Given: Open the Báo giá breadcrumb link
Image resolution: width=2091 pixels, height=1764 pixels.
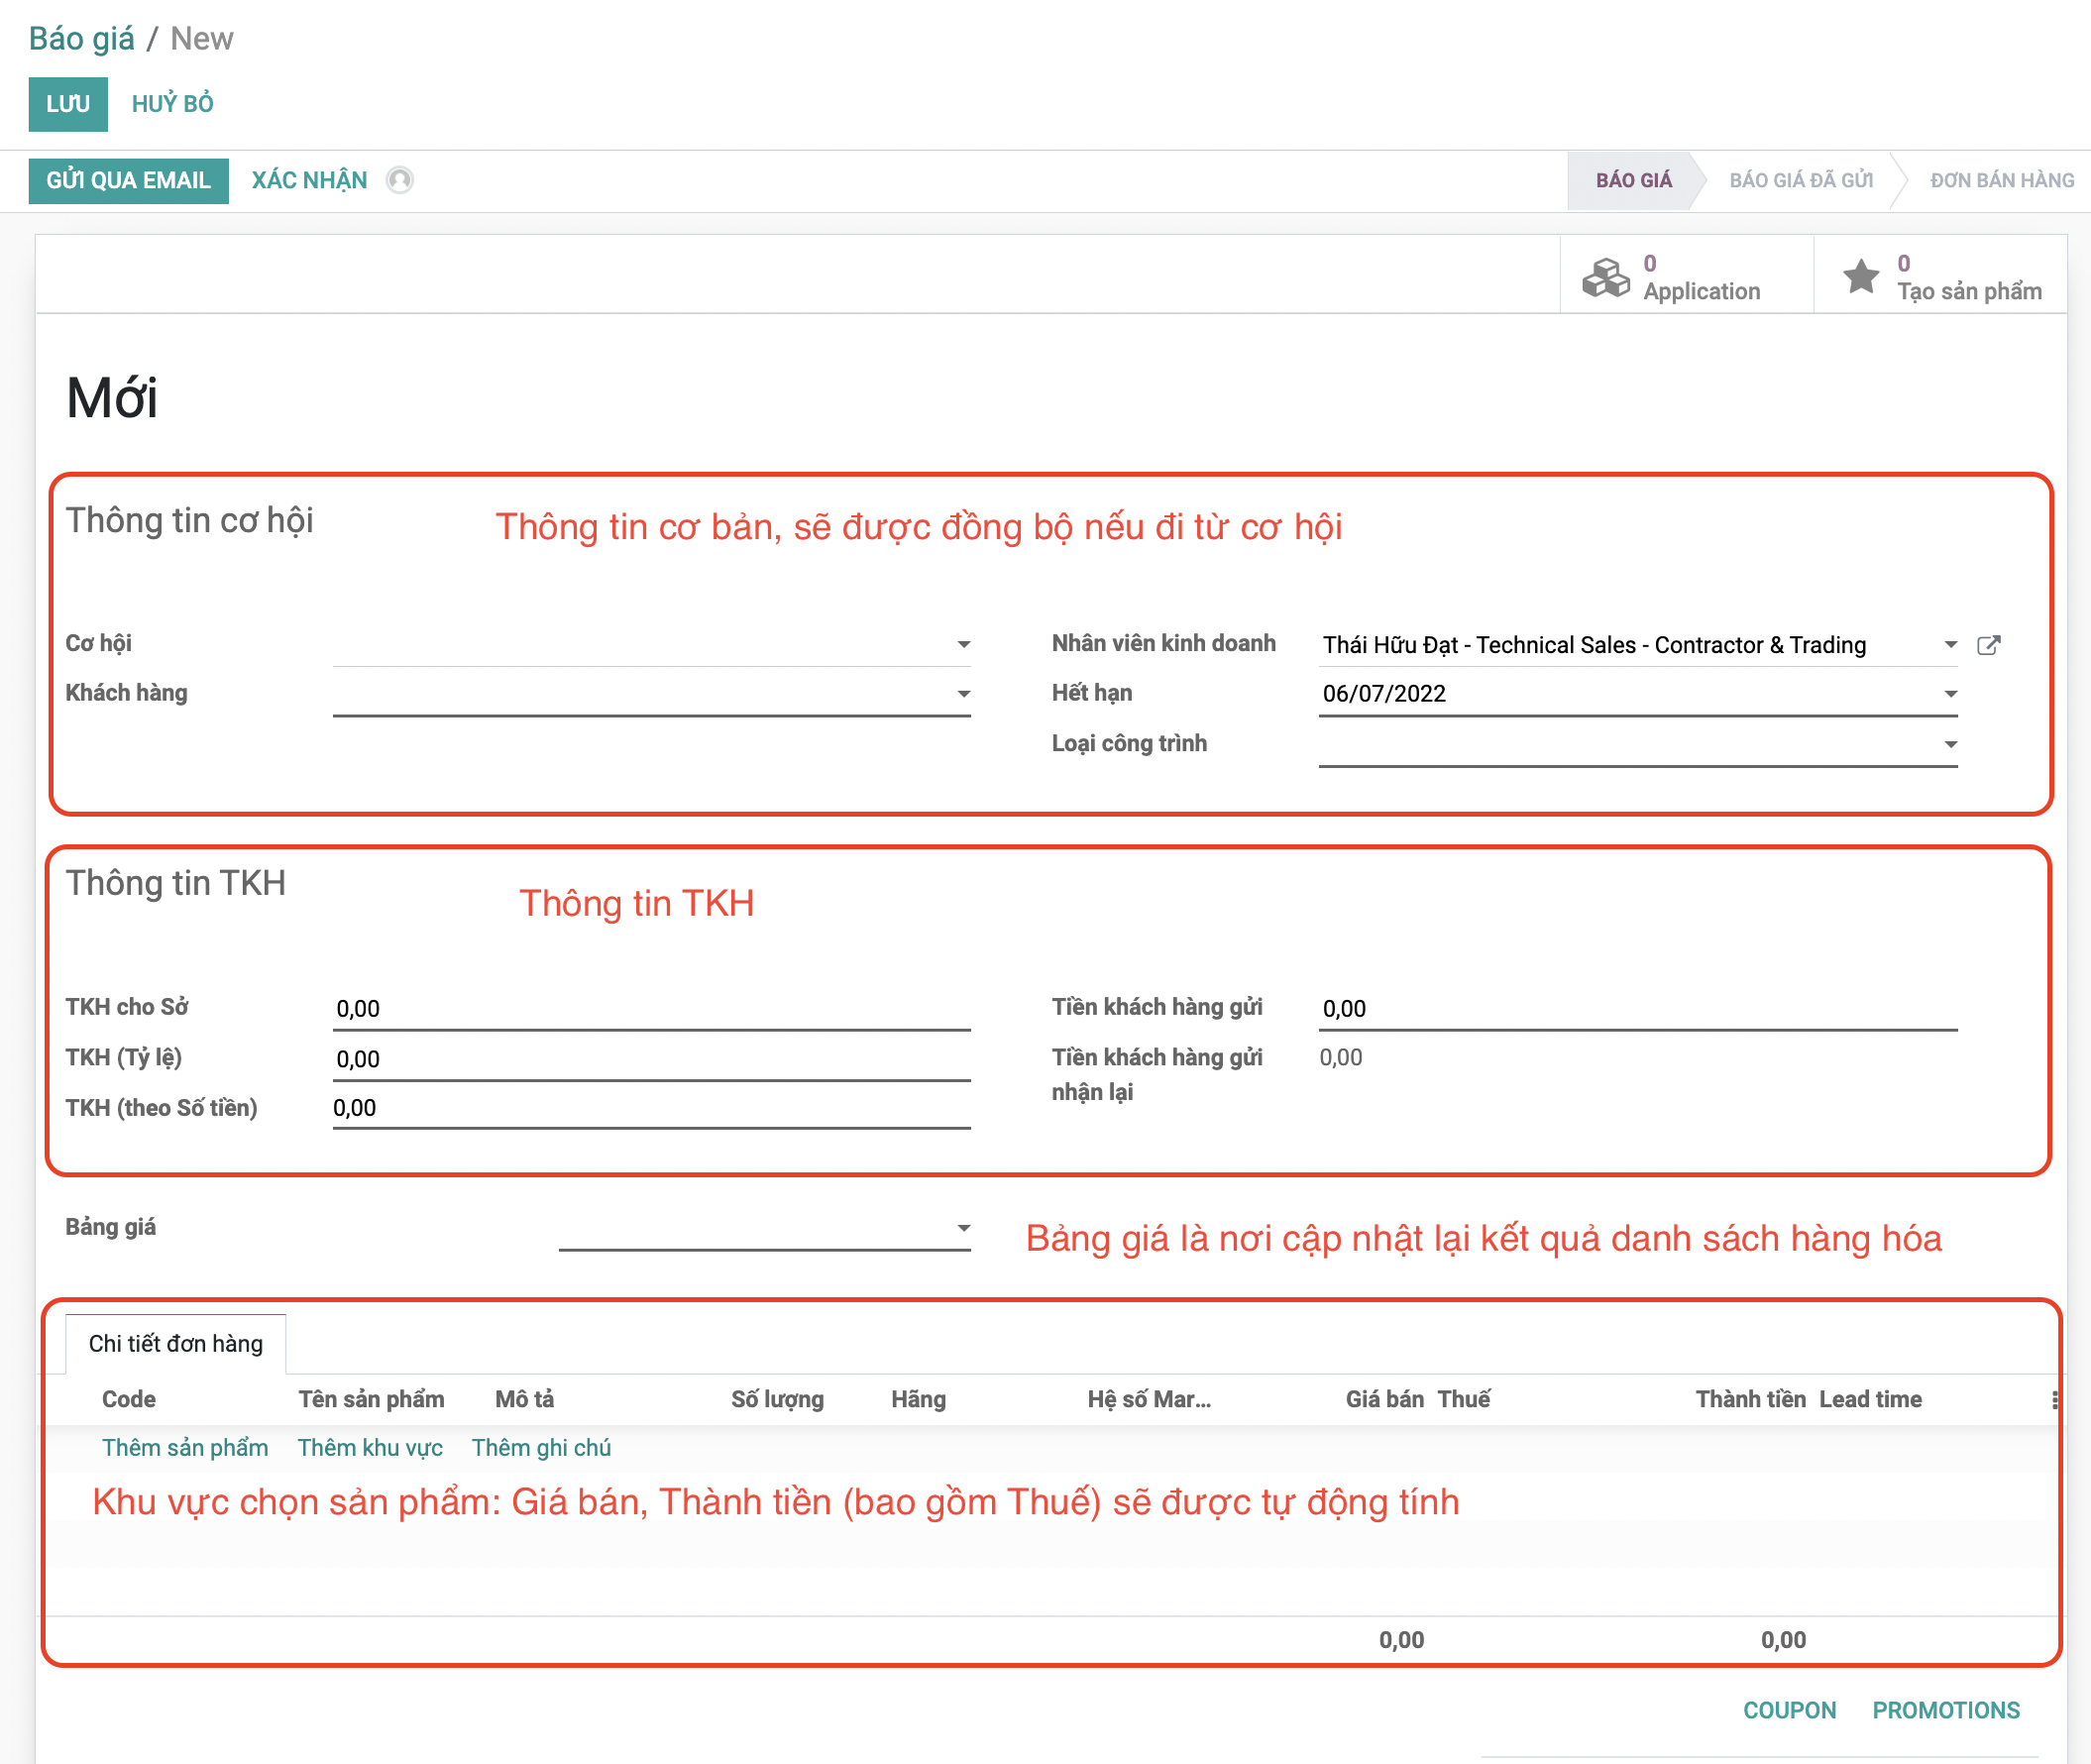Looking at the screenshot, I should [81, 38].
